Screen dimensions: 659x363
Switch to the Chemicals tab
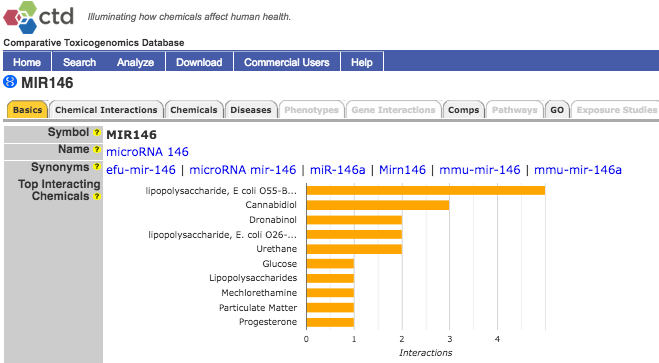[194, 110]
